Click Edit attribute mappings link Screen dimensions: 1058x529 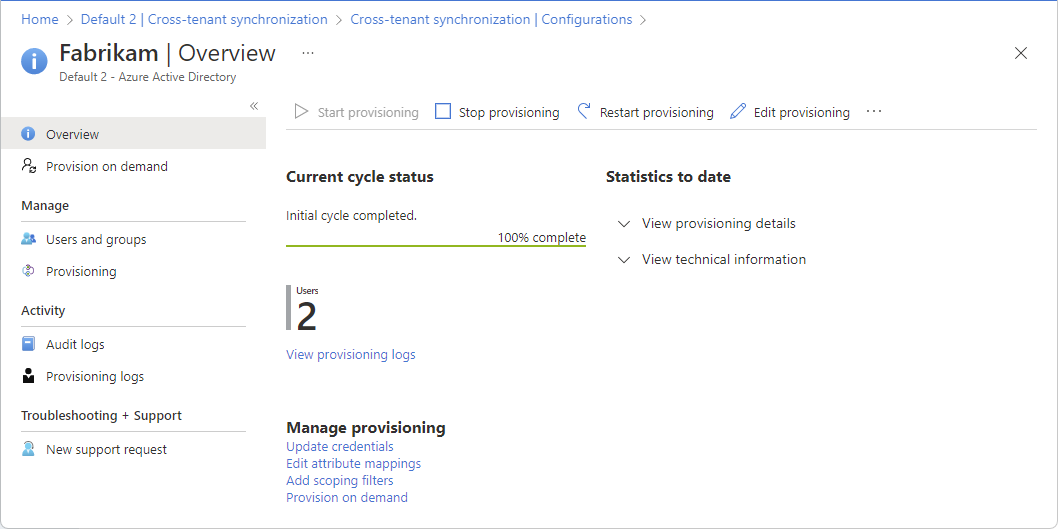[354, 464]
